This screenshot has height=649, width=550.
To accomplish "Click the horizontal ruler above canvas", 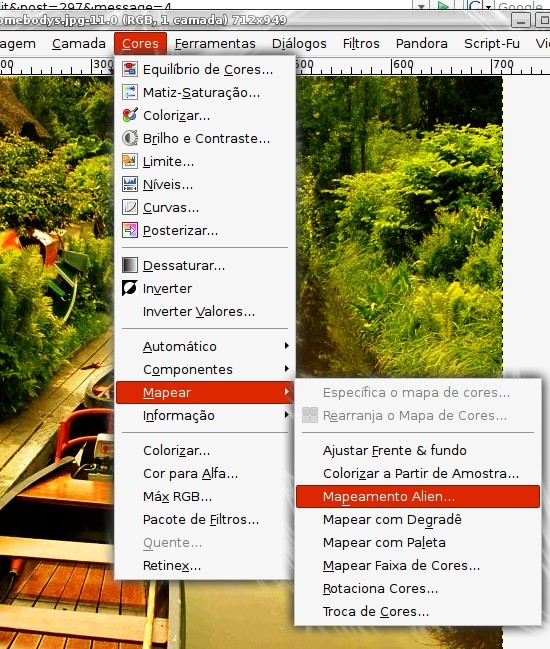I will [422, 66].
